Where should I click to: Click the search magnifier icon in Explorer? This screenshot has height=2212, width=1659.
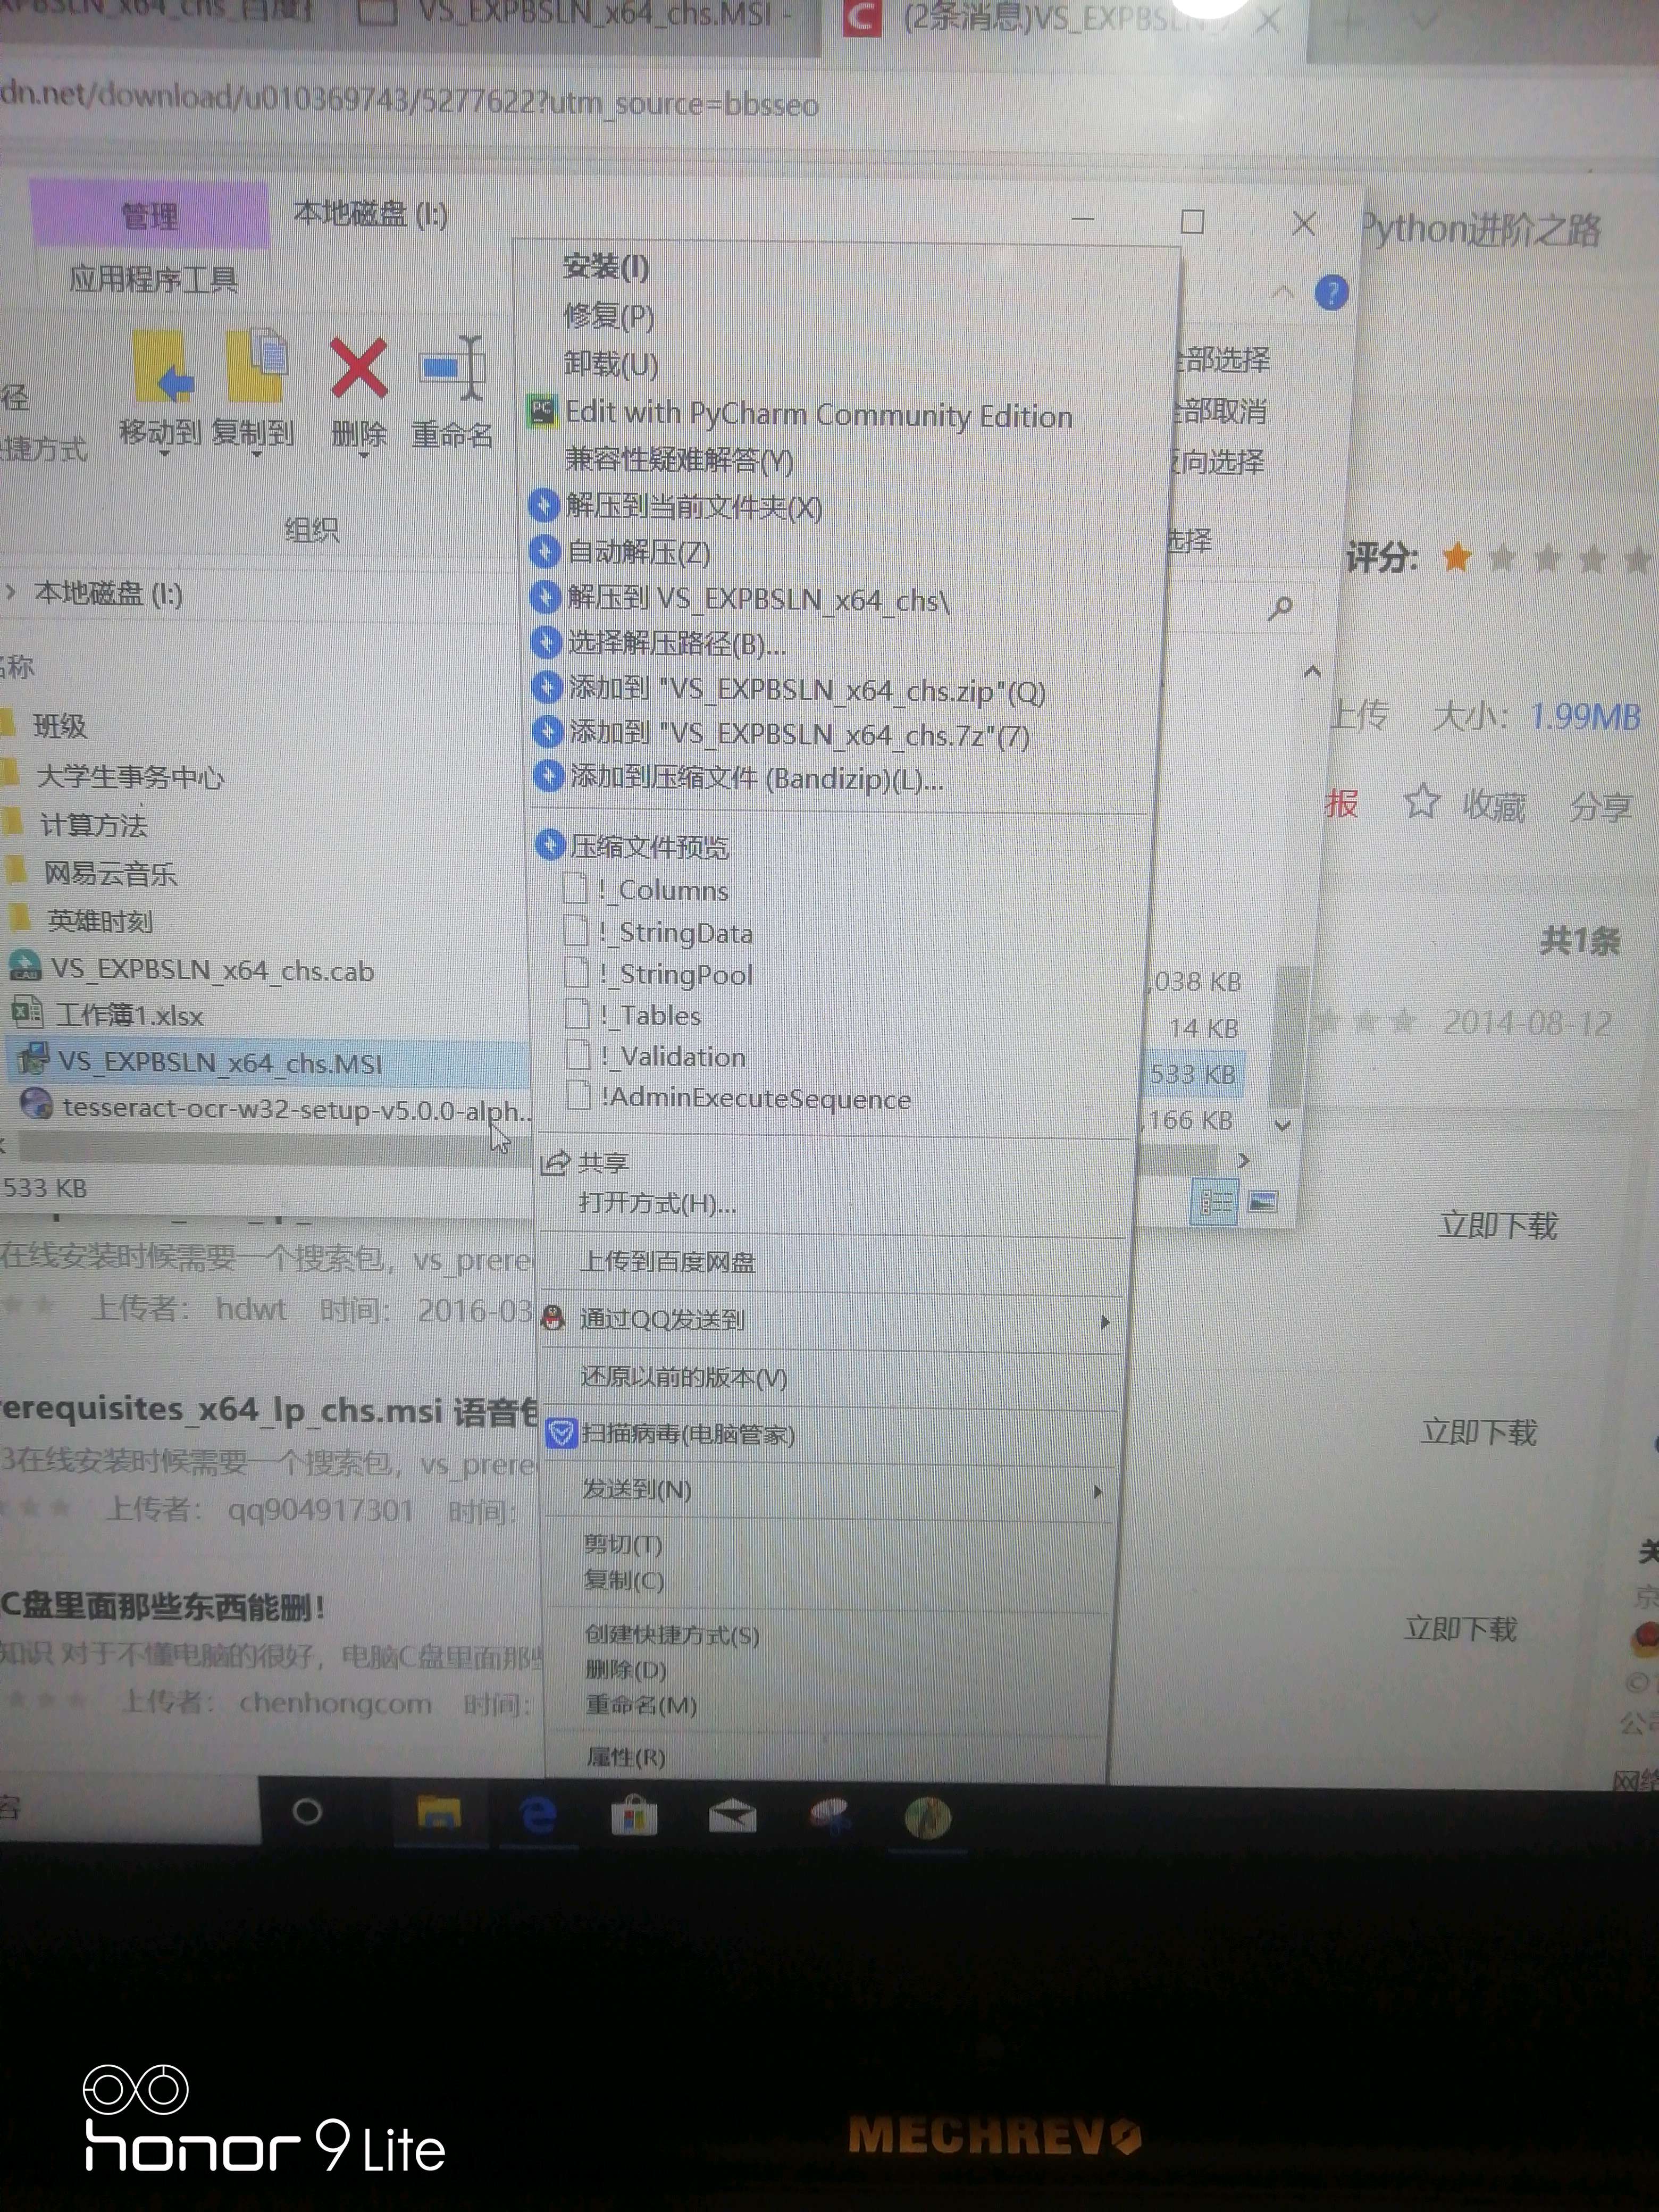click(1280, 607)
